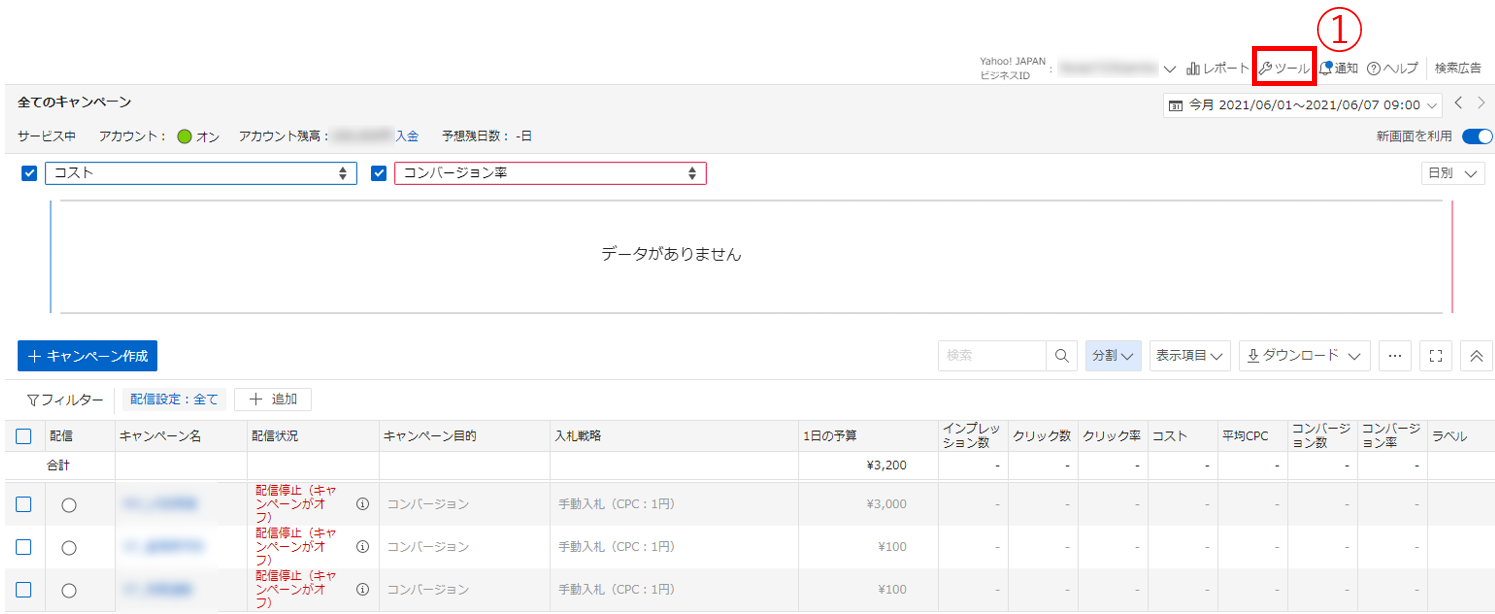
Task: Click the three-dot more options button
Action: click(x=1394, y=355)
